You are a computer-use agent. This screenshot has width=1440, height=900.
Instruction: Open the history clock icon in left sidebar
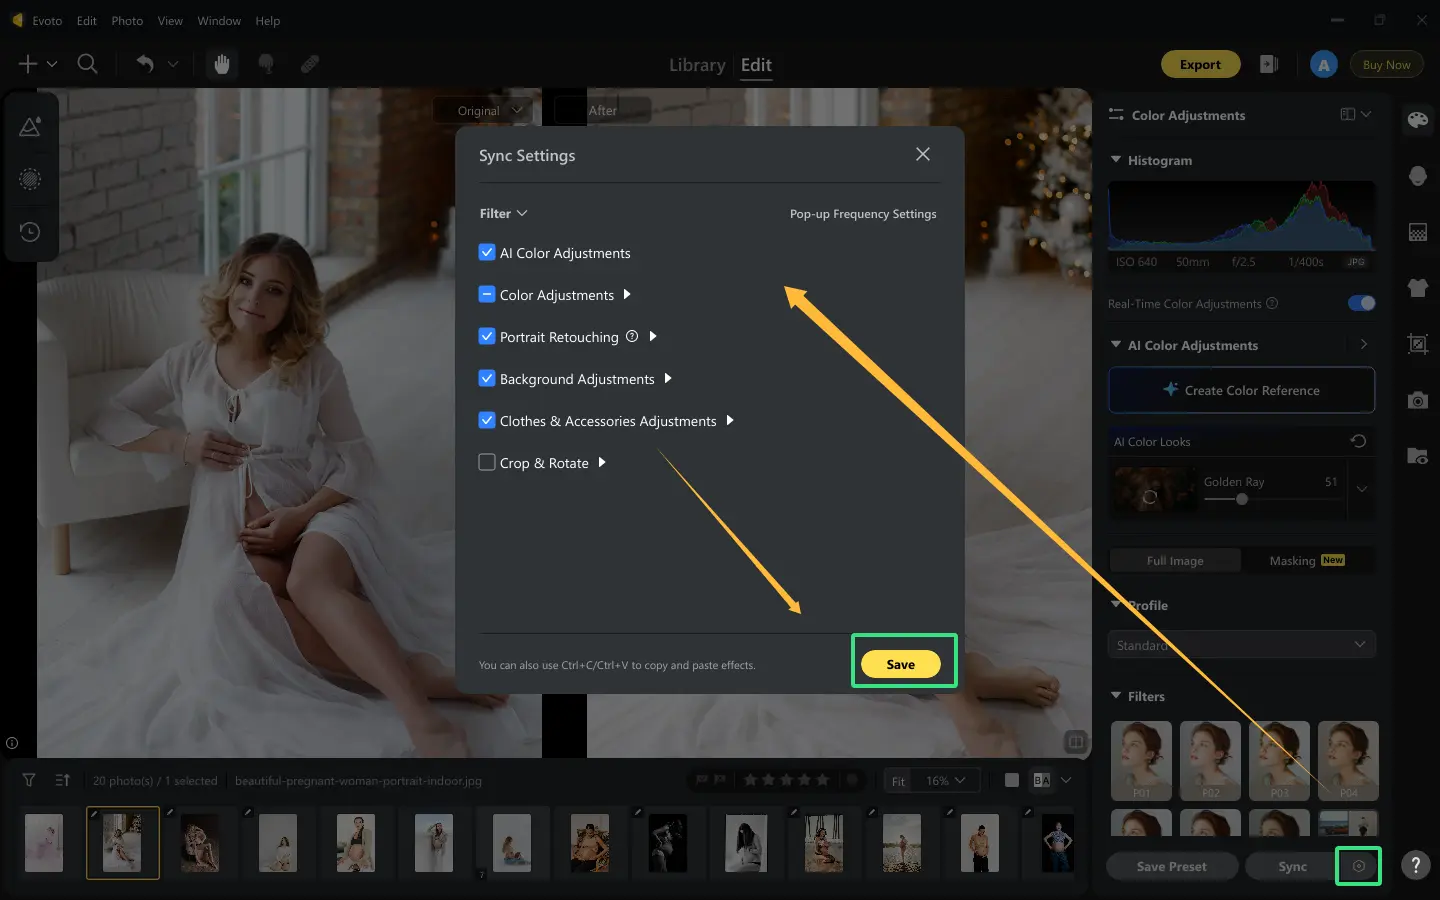click(30, 232)
